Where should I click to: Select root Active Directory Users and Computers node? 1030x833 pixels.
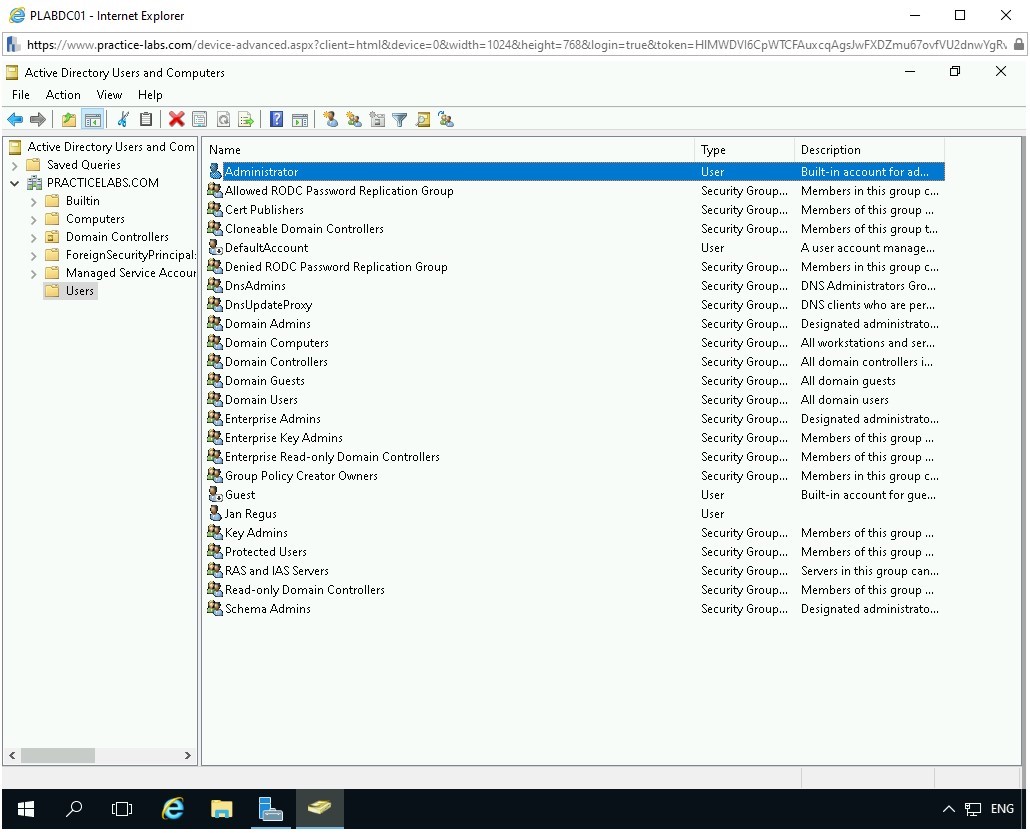pyautogui.click(x=110, y=147)
